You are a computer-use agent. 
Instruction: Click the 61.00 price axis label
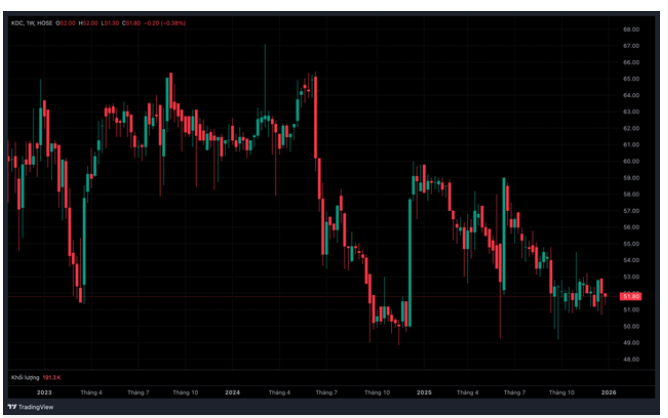pyautogui.click(x=631, y=145)
